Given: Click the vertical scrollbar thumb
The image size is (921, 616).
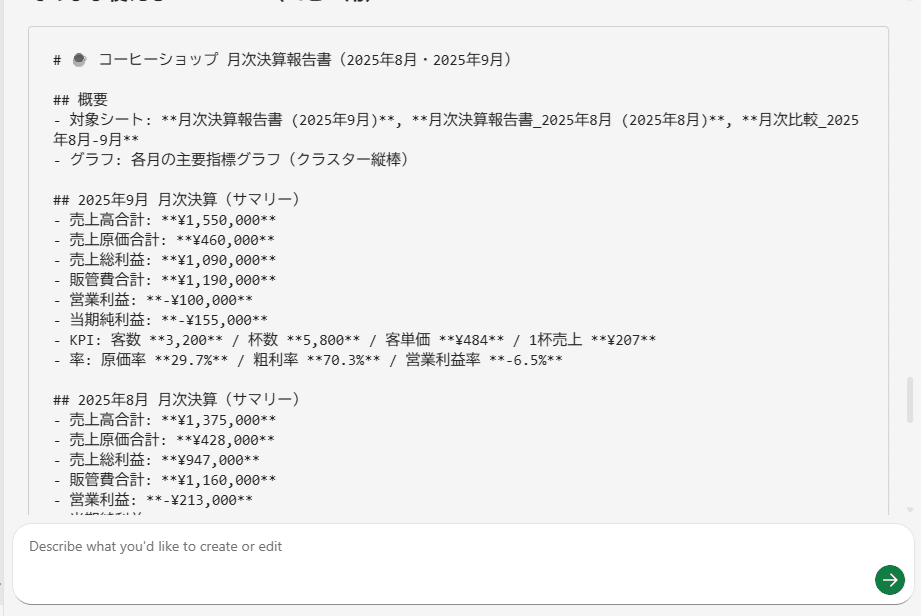Looking at the screenshot, I should [x=909, y=400].
